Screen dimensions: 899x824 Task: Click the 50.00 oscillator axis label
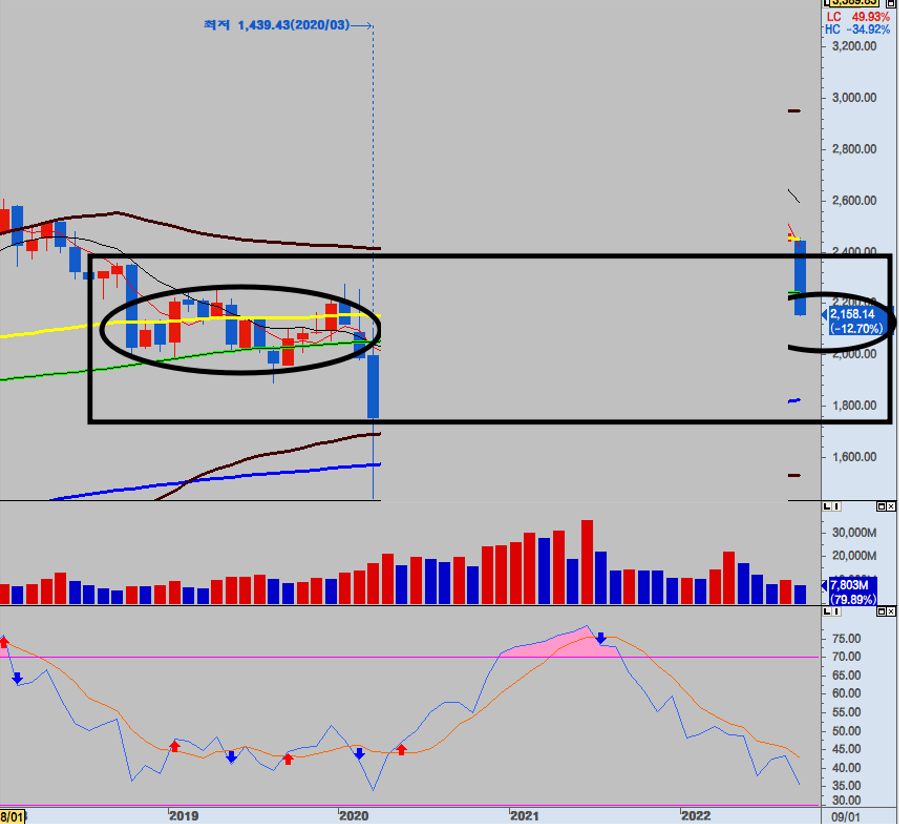pos(847,731)
